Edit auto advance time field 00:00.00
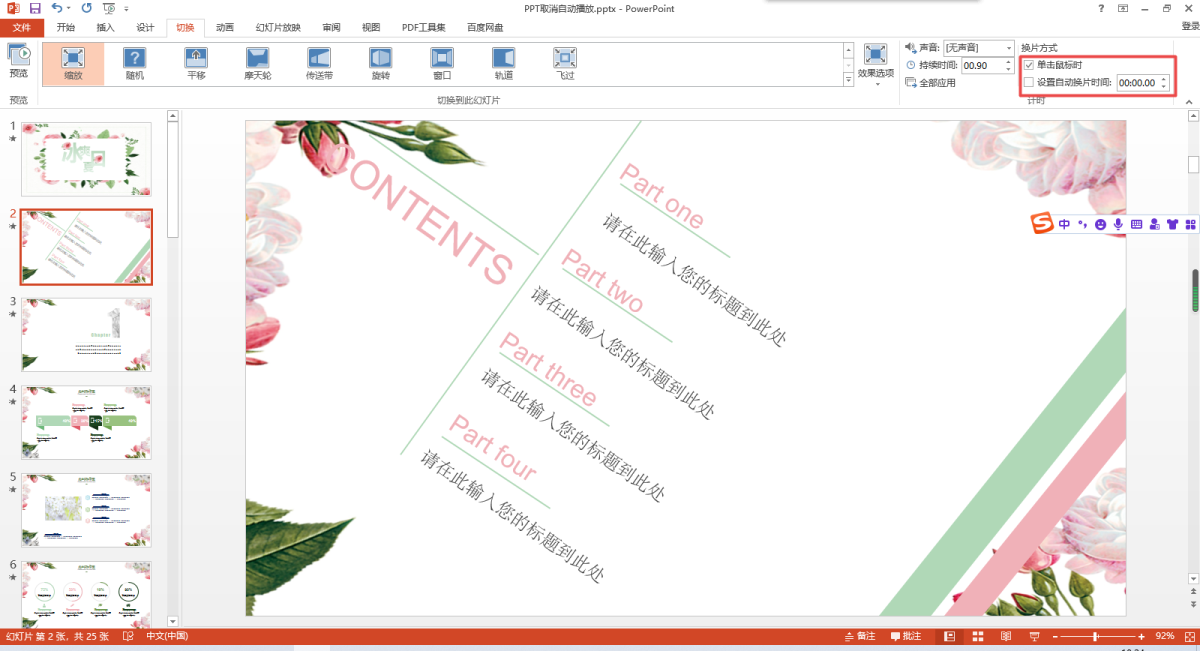This screenshot has height=651, width=1200. (x=1137, y=83)
